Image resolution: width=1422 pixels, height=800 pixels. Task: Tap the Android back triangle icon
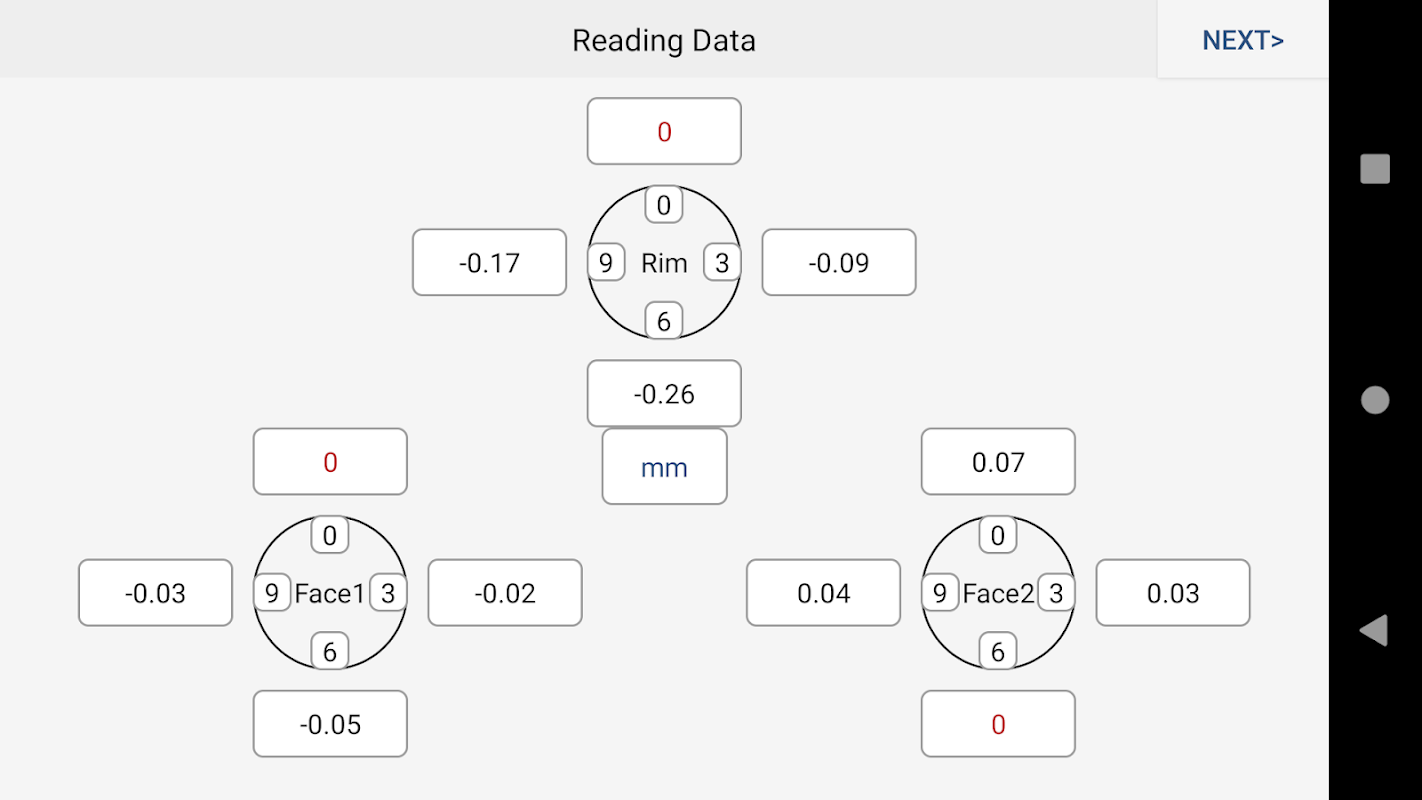[1374, 631]
